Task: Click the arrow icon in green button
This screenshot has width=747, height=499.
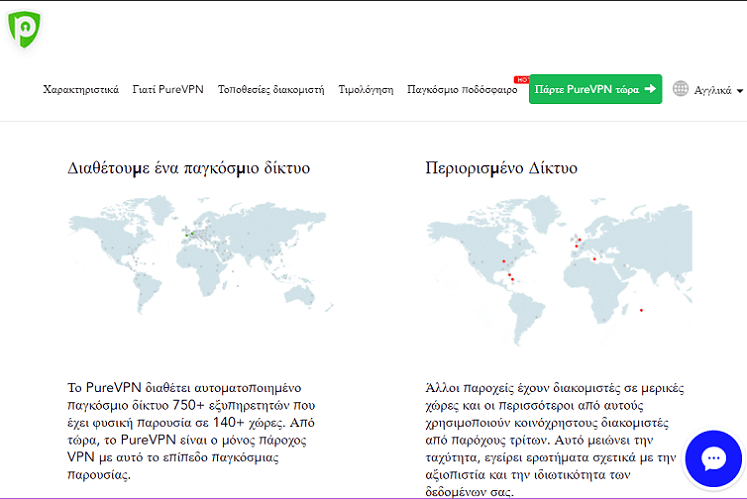Action: (650, 89)
